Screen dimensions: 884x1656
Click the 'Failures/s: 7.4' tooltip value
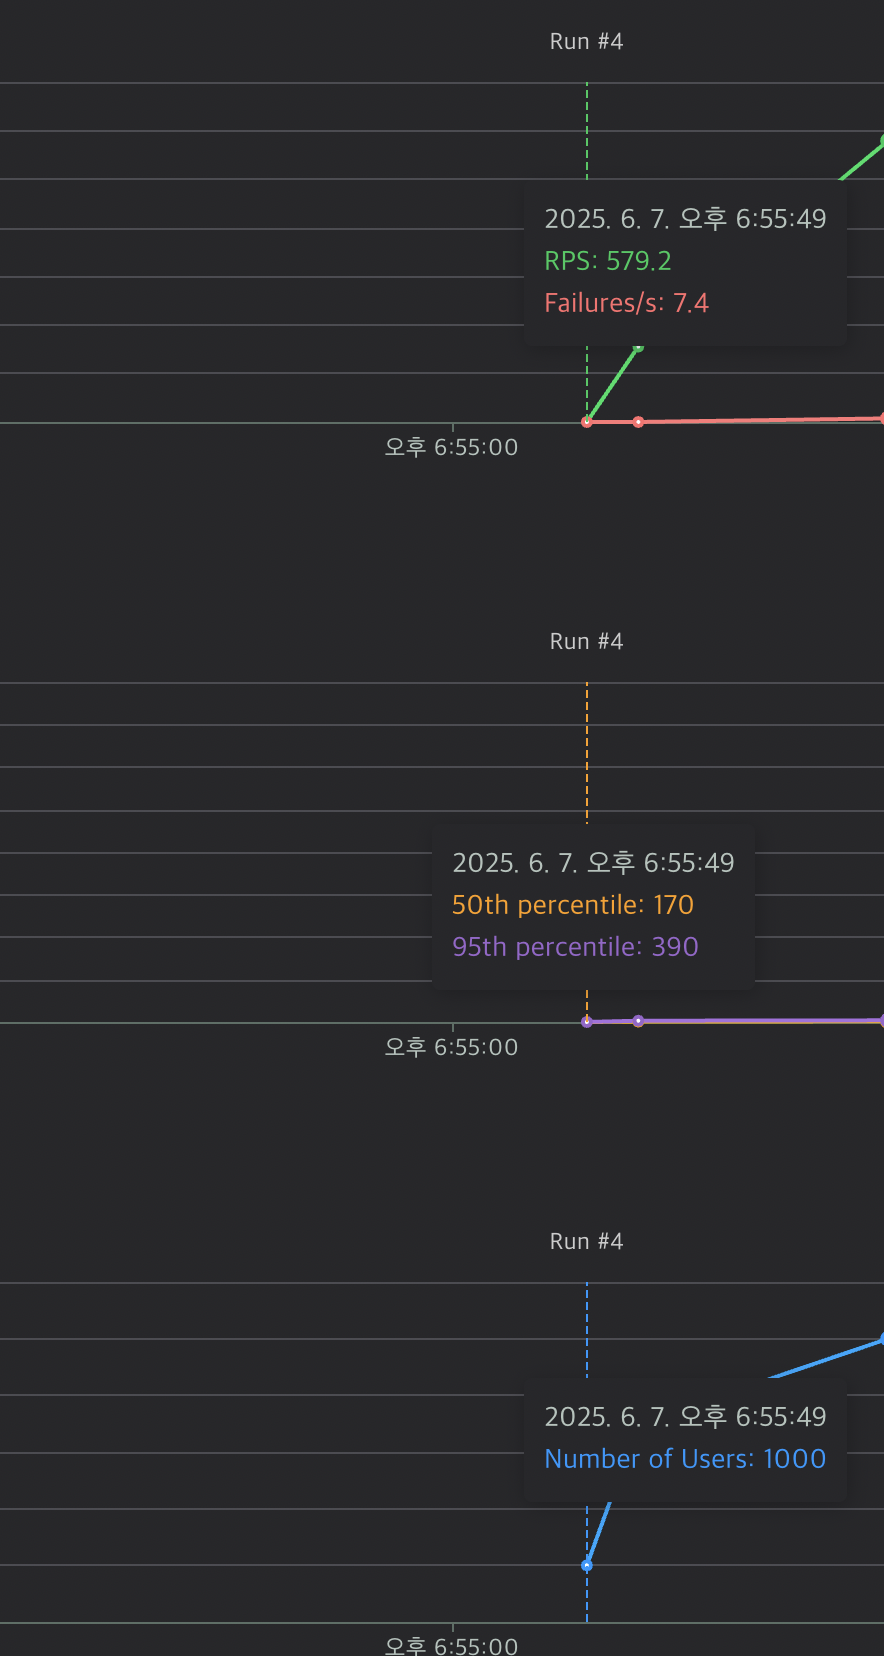(x=627, y=303)
